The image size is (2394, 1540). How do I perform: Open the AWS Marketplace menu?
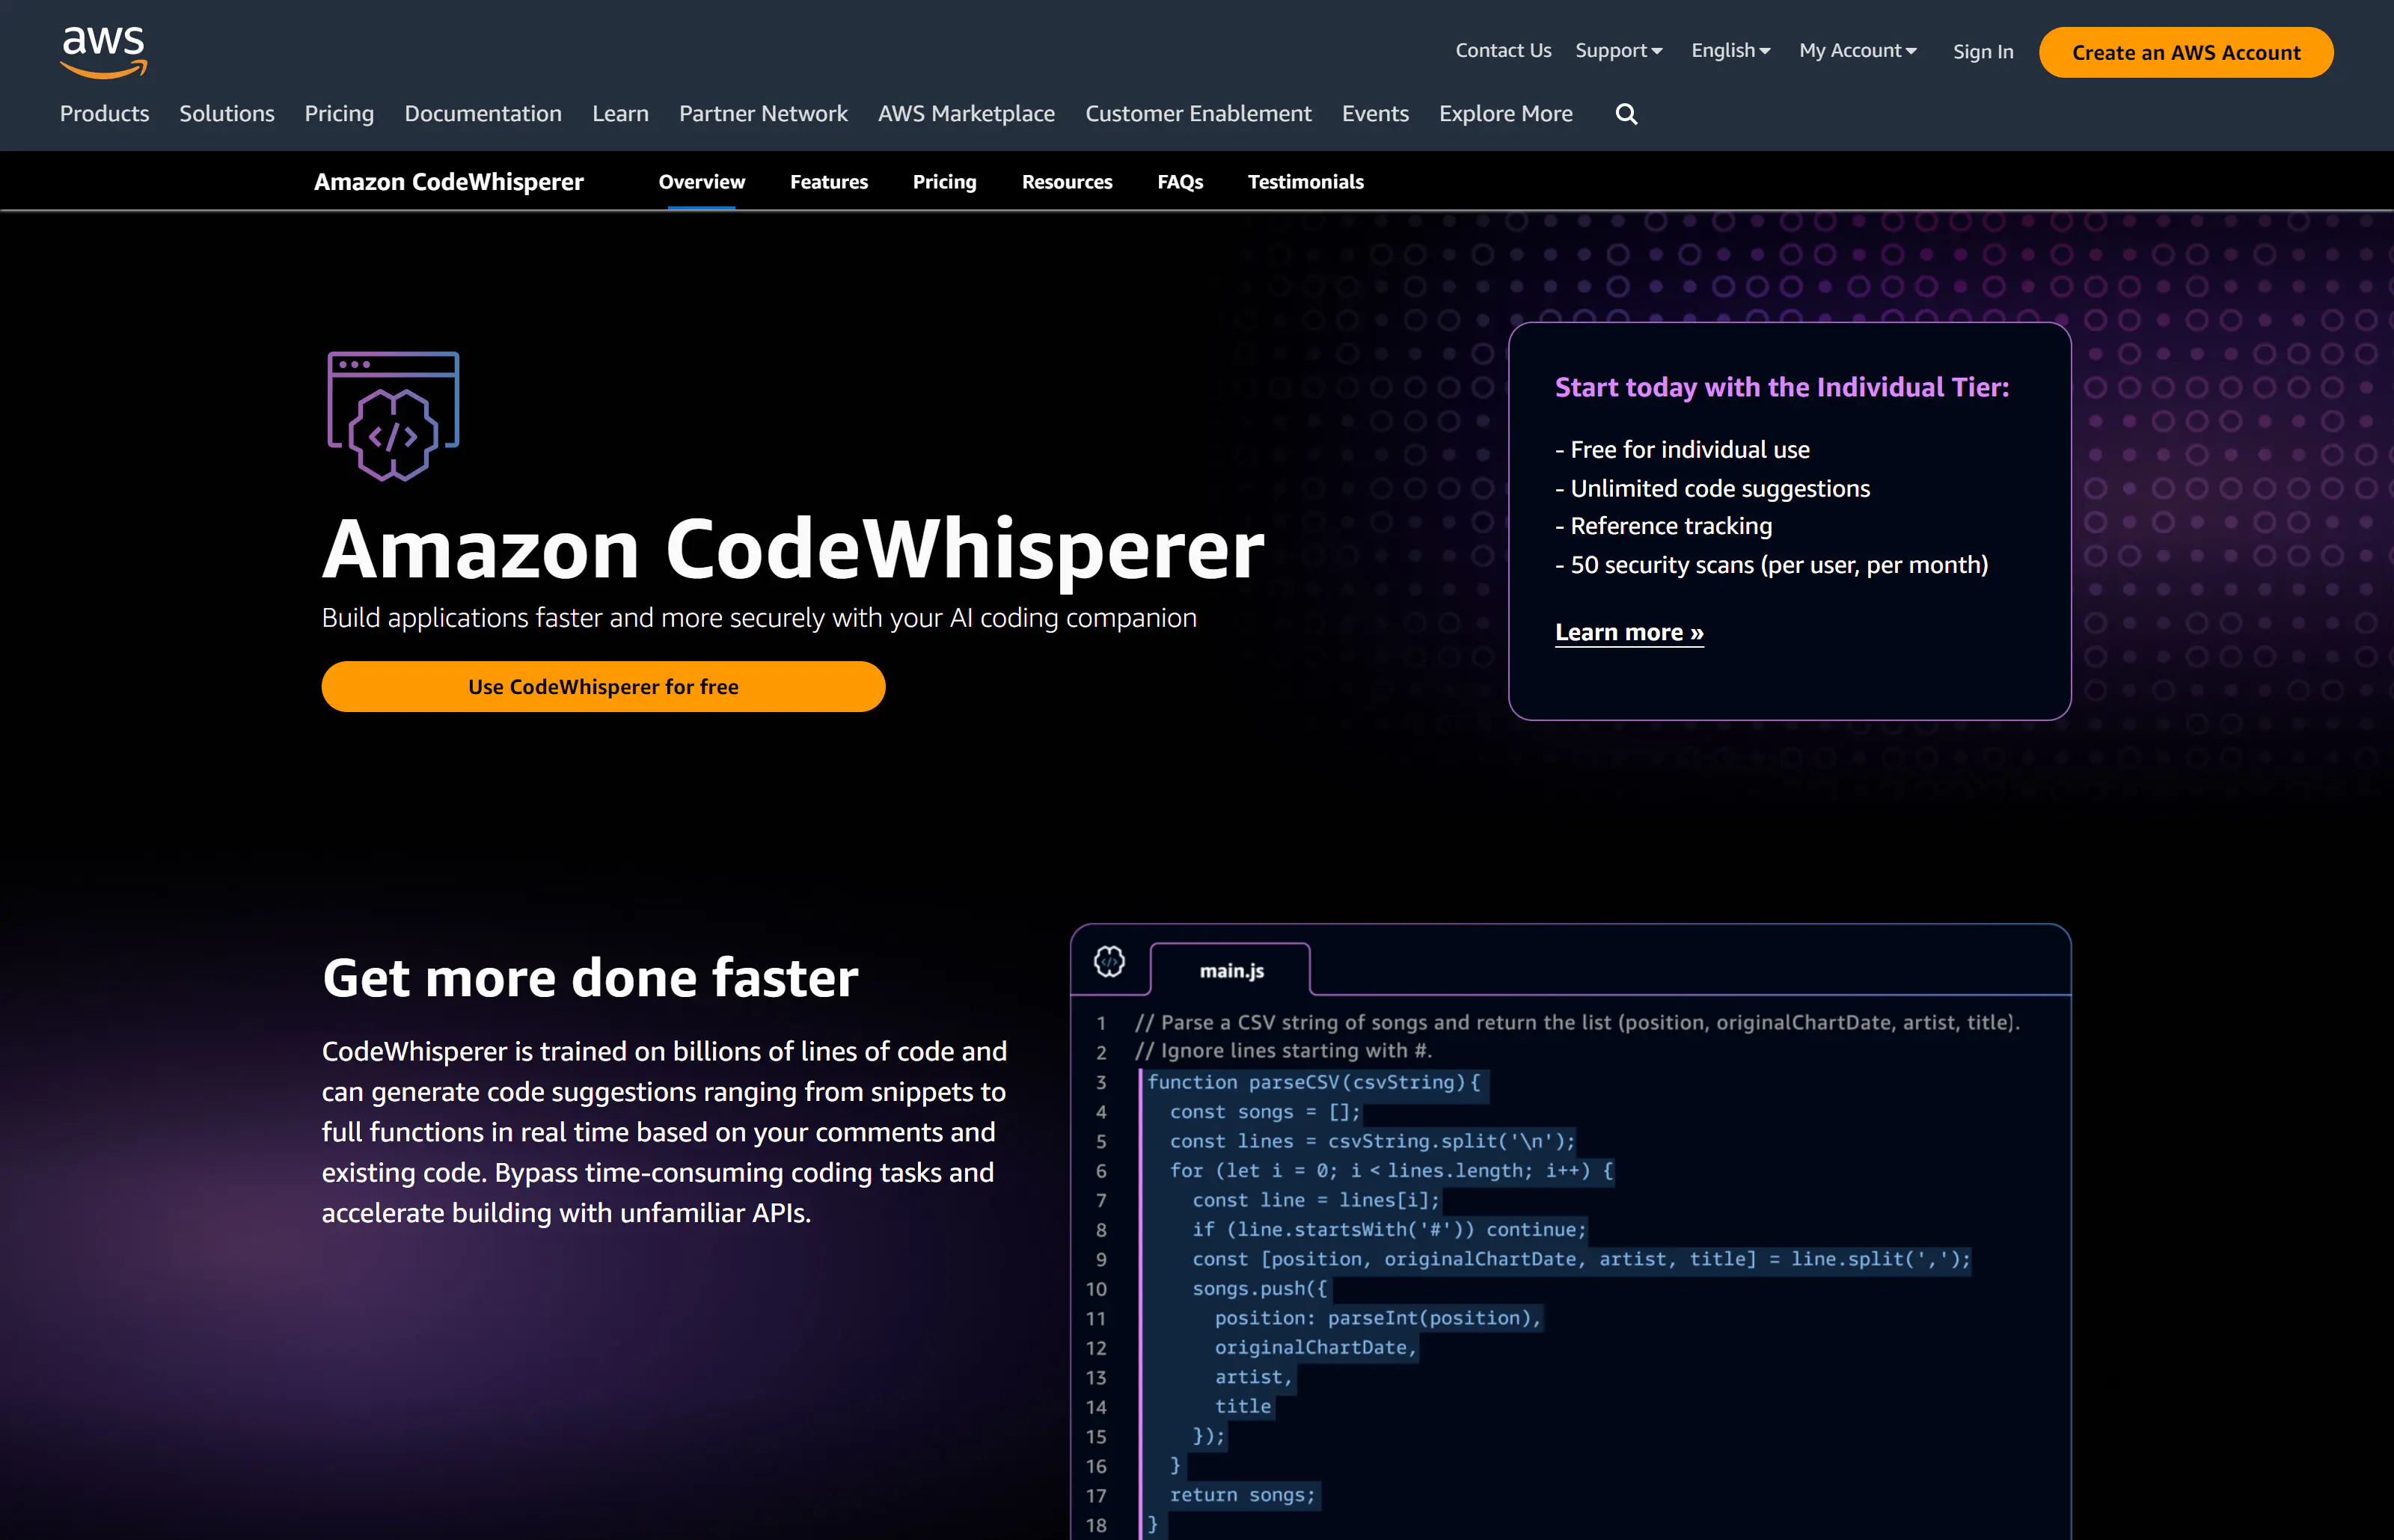click(966, 114)
